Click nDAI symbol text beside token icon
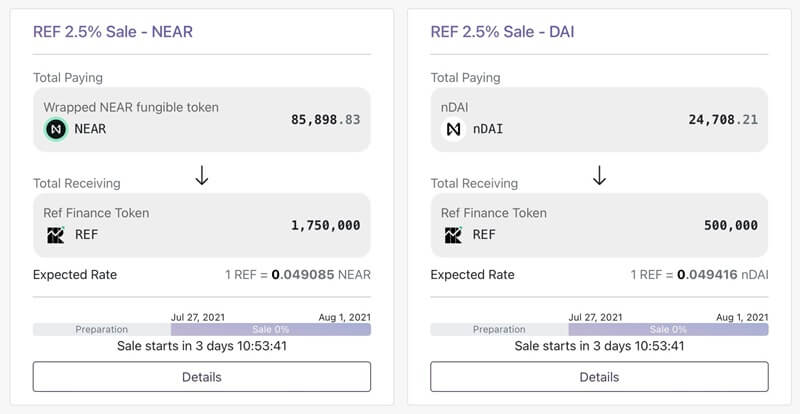This screenshot has height=414, width=800. coord(488,129)
